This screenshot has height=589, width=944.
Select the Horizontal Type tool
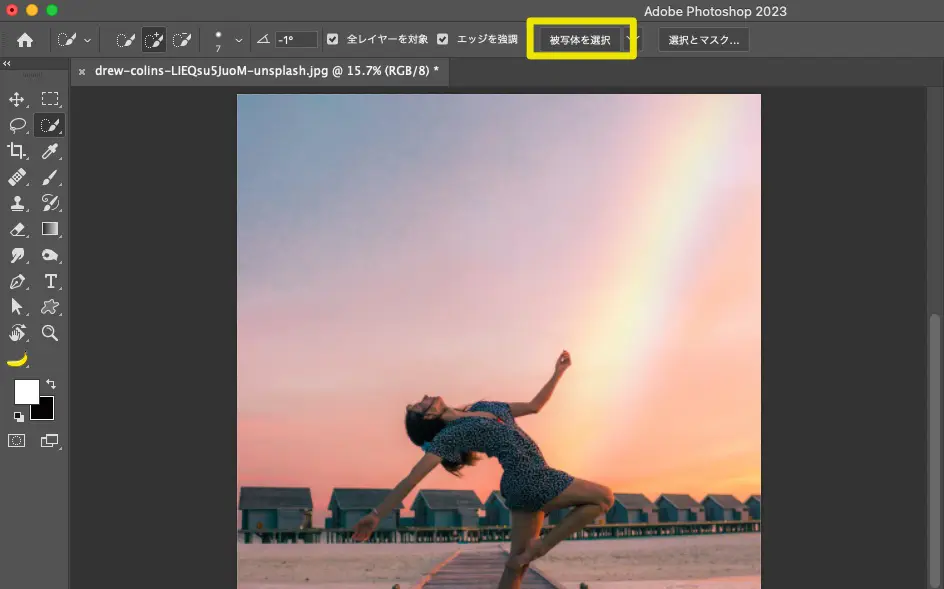coord(50,281)
